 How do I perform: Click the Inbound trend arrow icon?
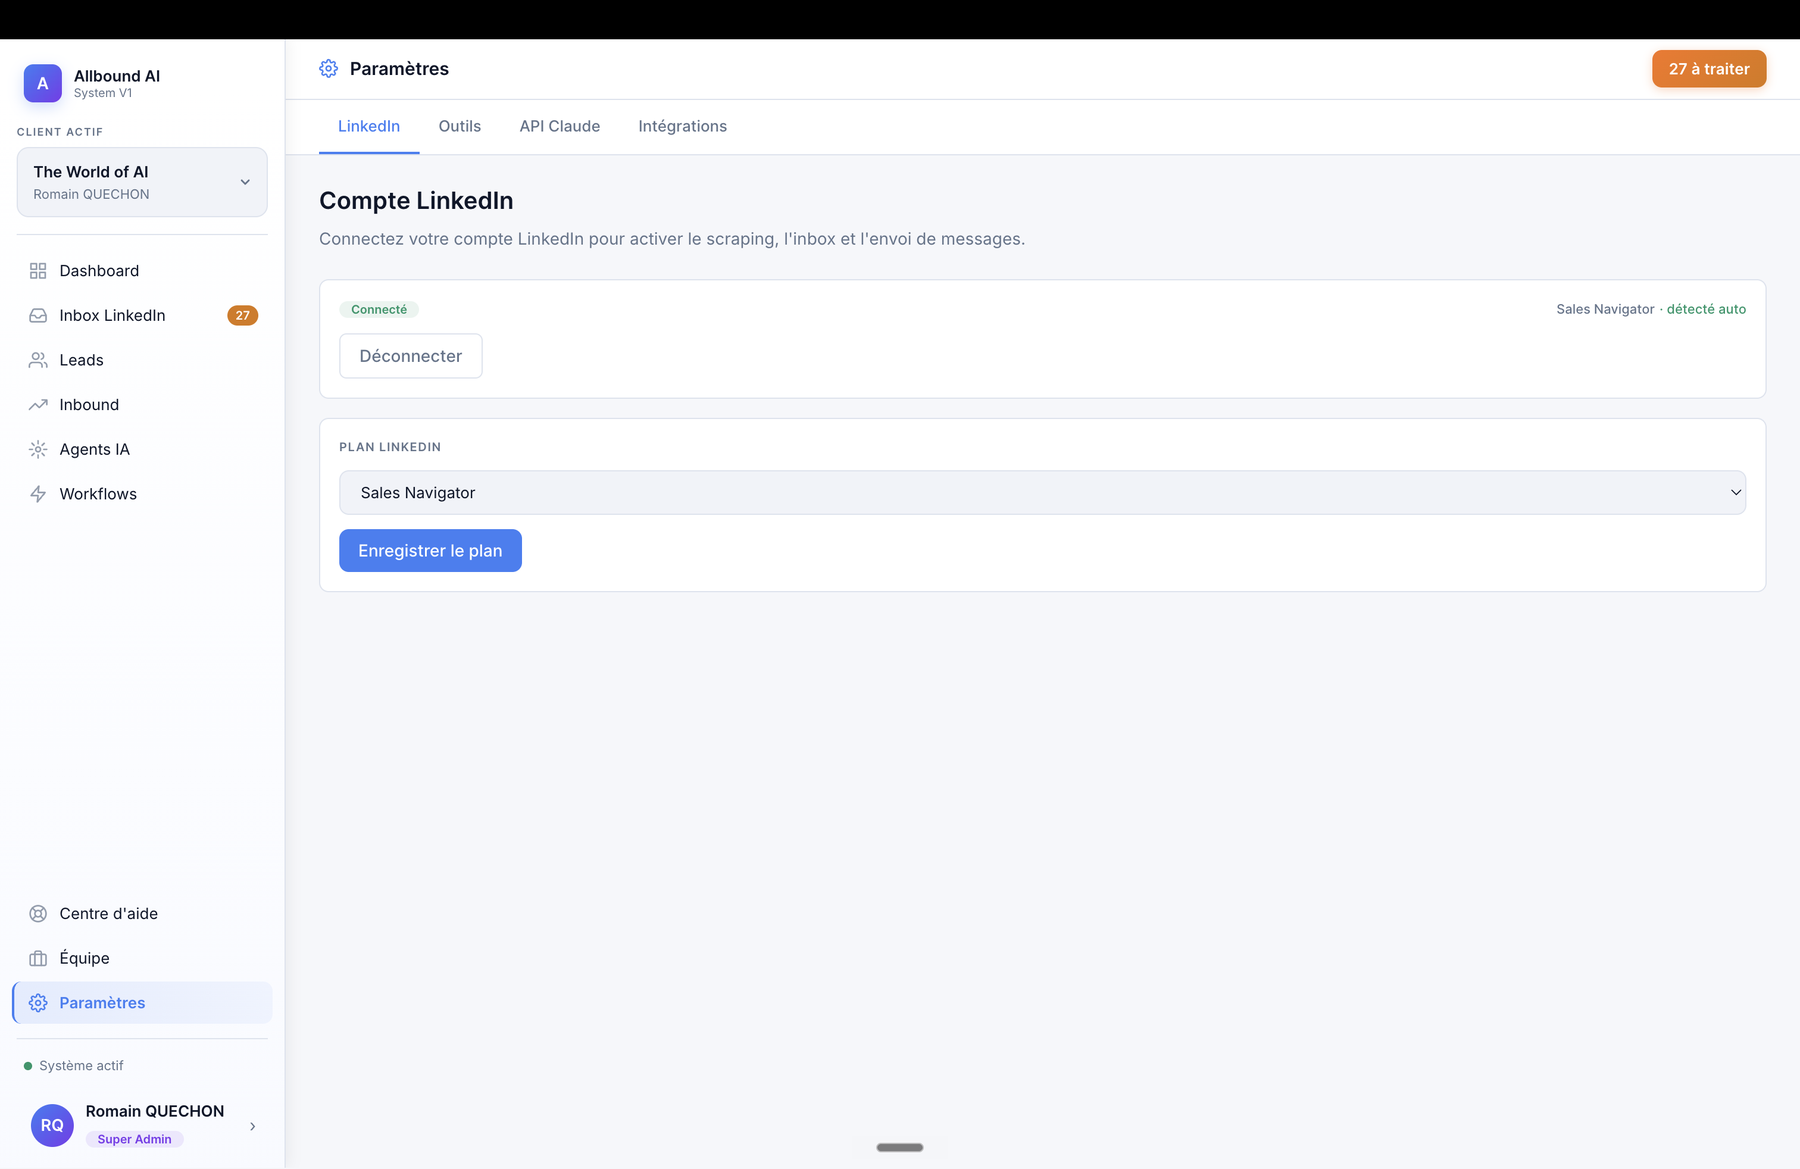[38, 405]
